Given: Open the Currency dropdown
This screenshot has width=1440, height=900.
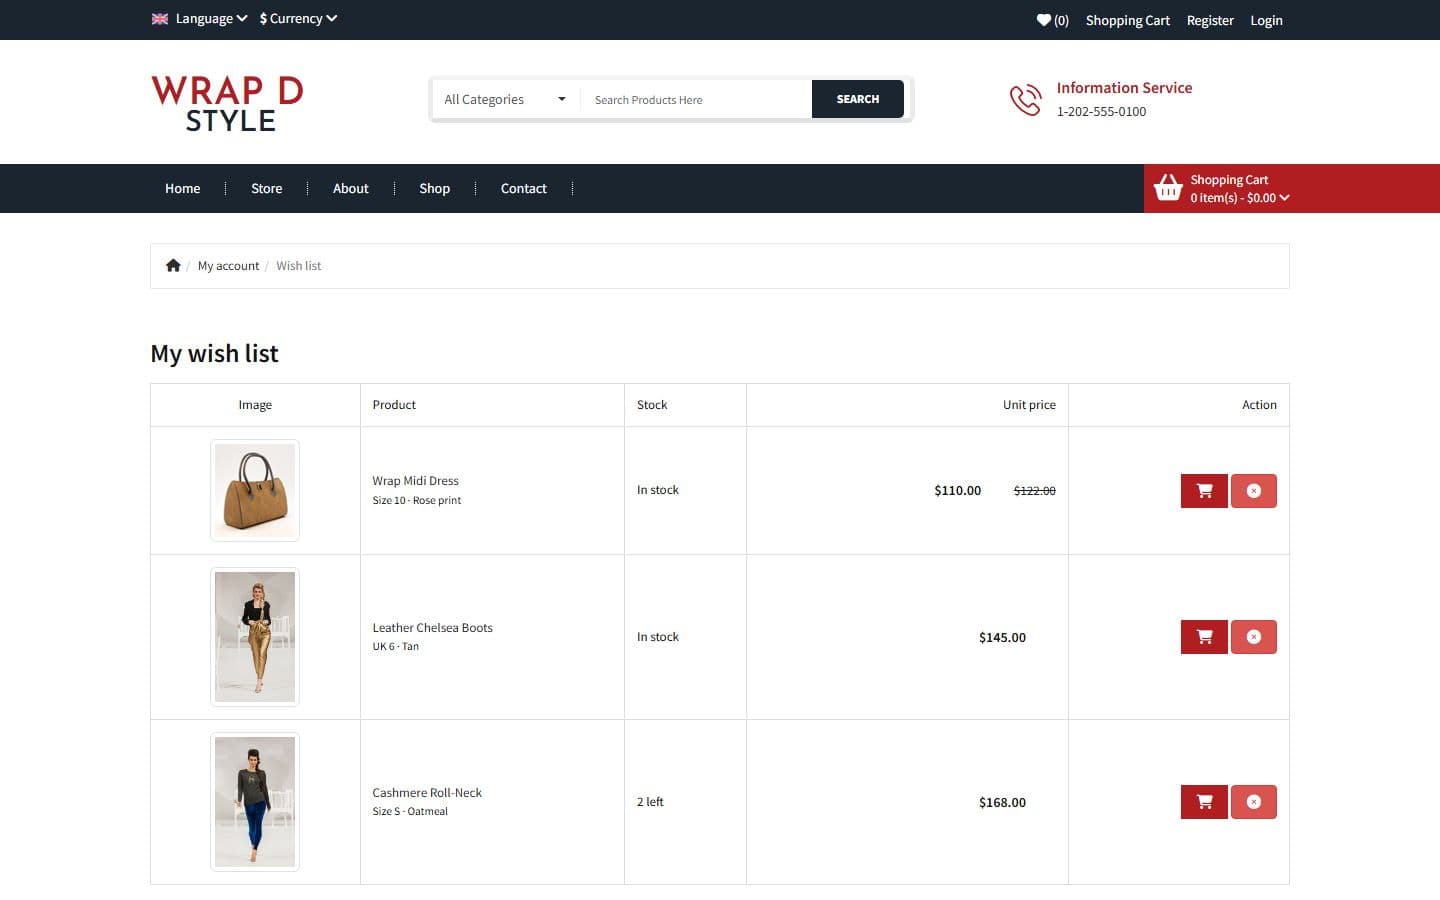Looking at the screenshot, I should coord(298,18).
